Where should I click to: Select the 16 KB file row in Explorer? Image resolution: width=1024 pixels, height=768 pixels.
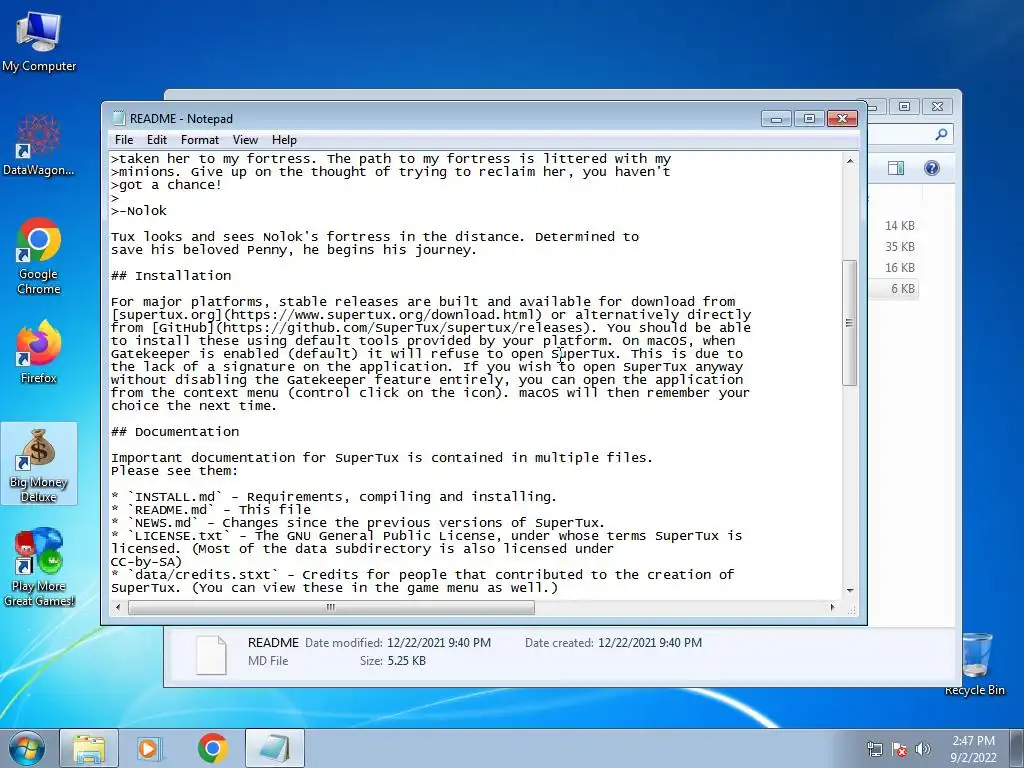pos(893,268)
